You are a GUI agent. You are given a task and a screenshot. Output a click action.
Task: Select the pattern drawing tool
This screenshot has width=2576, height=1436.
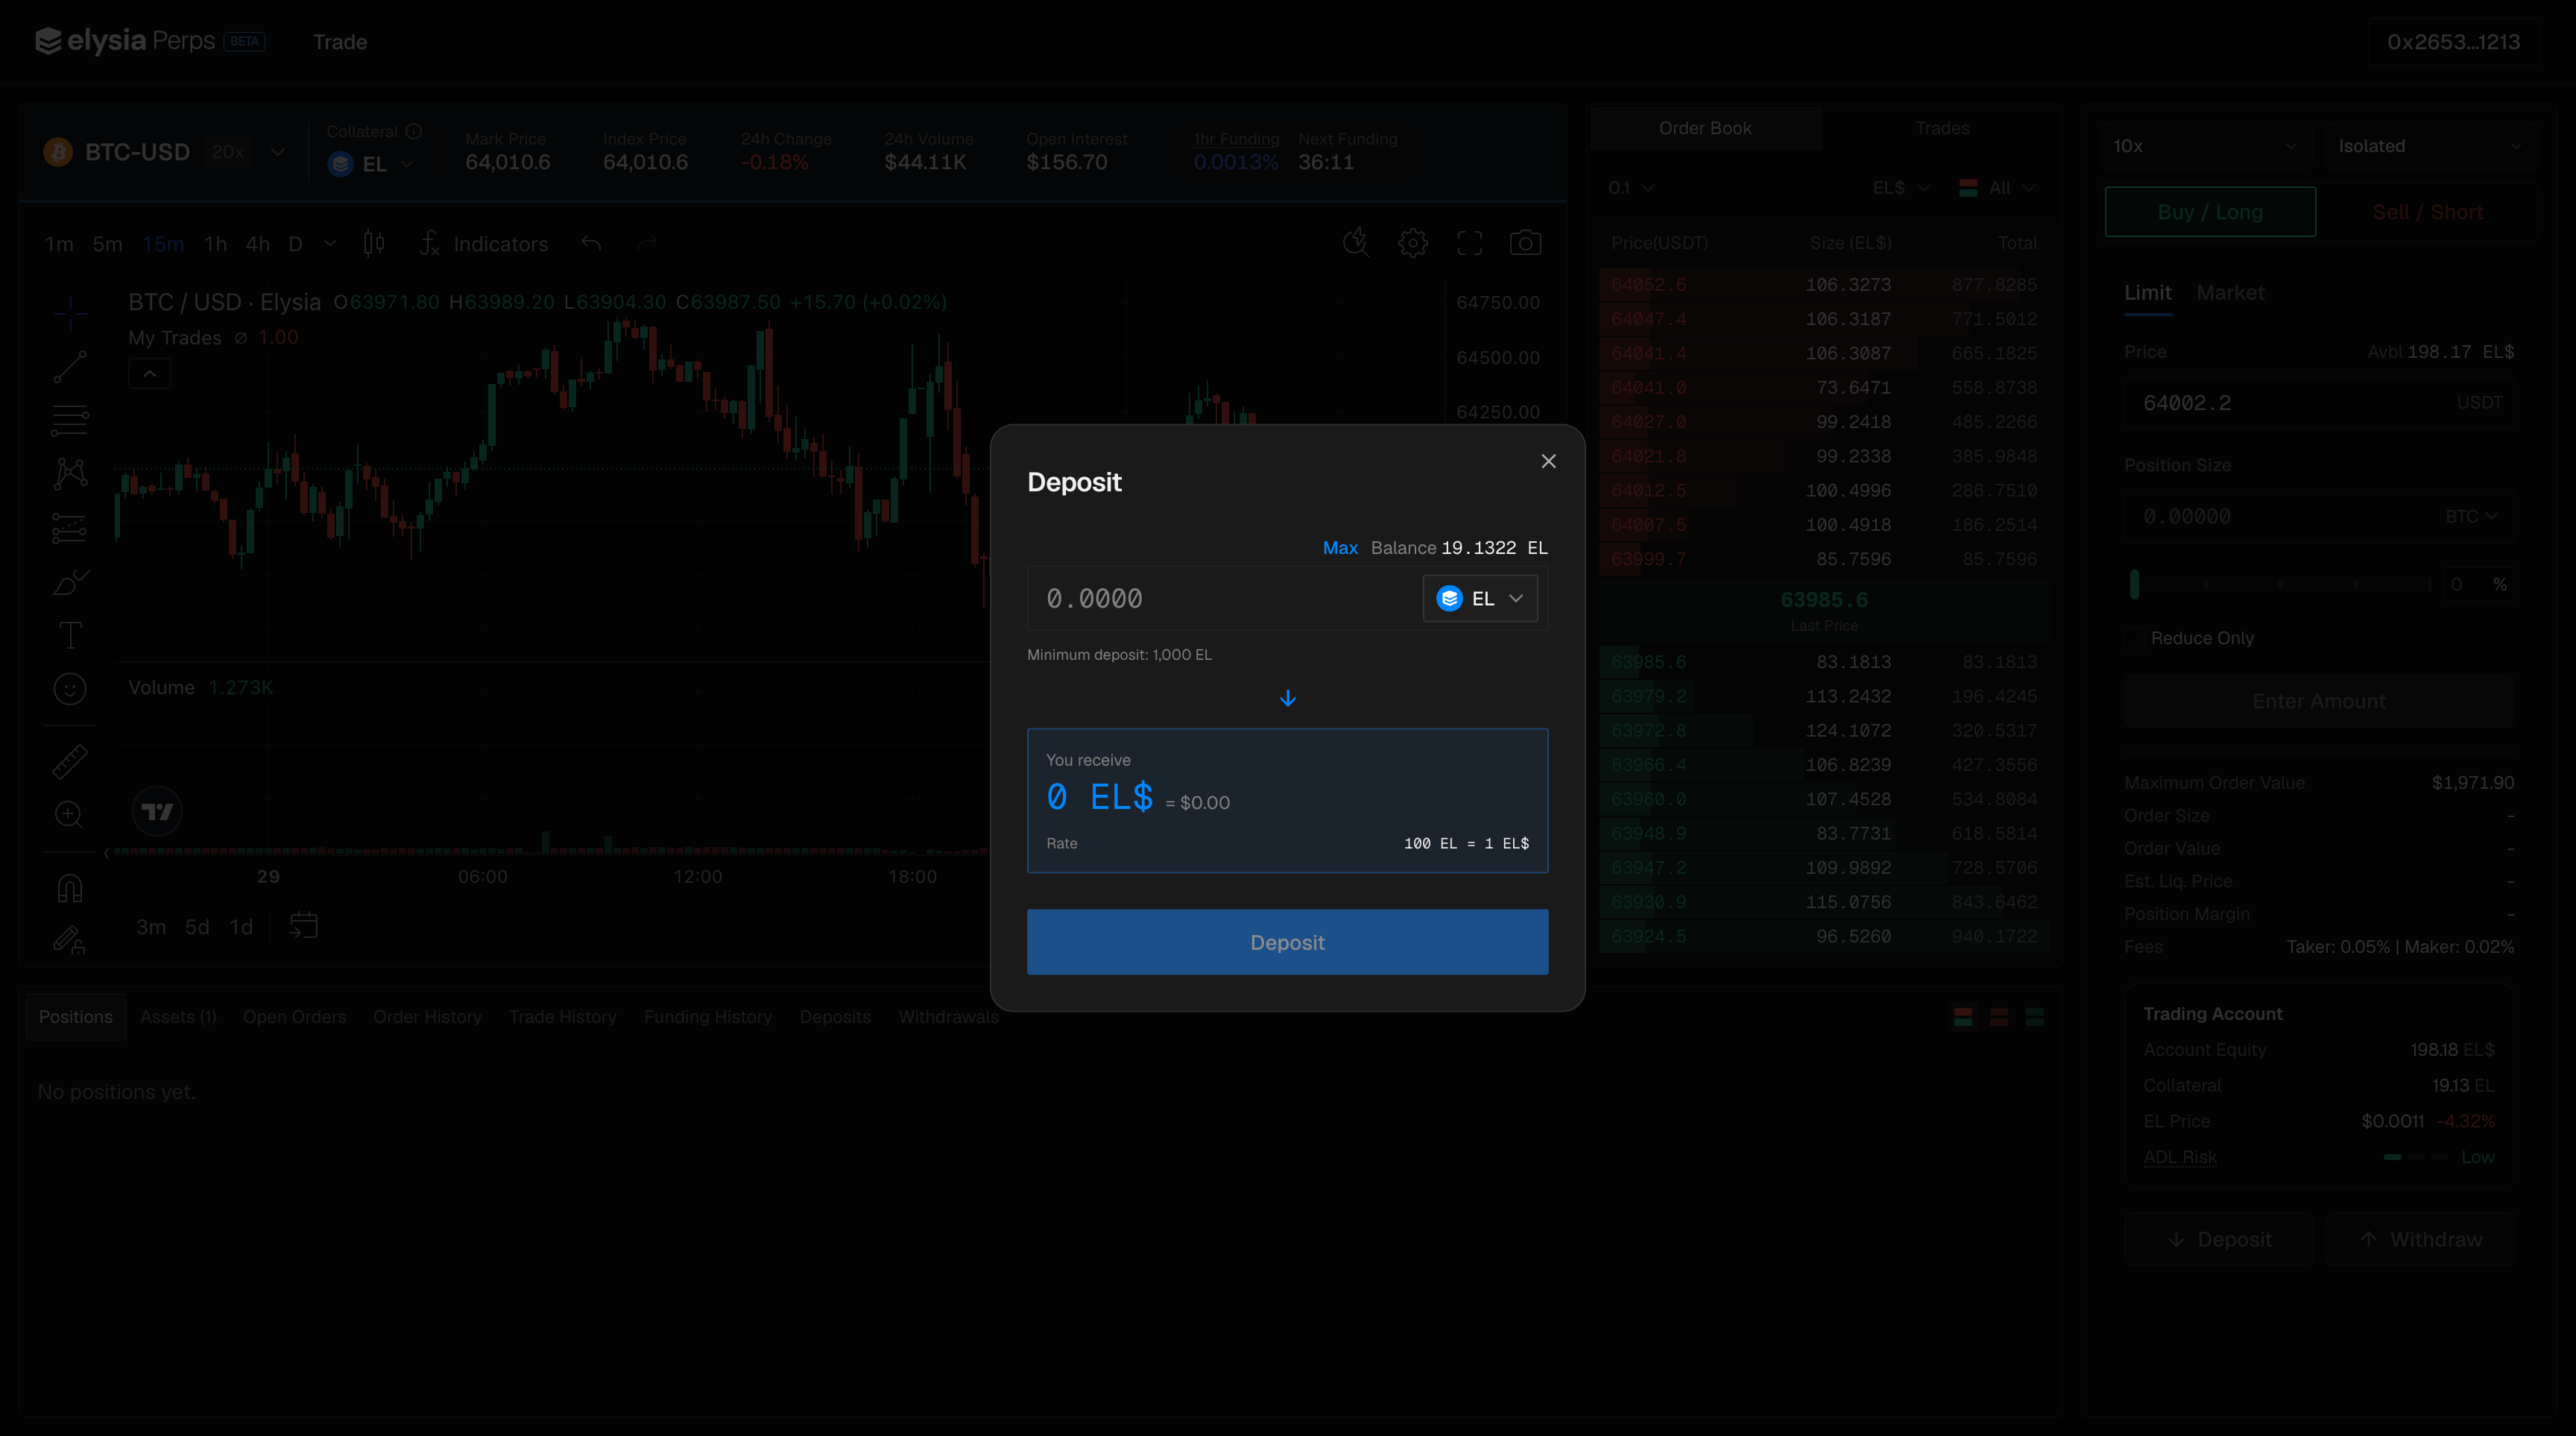[70, 474]
